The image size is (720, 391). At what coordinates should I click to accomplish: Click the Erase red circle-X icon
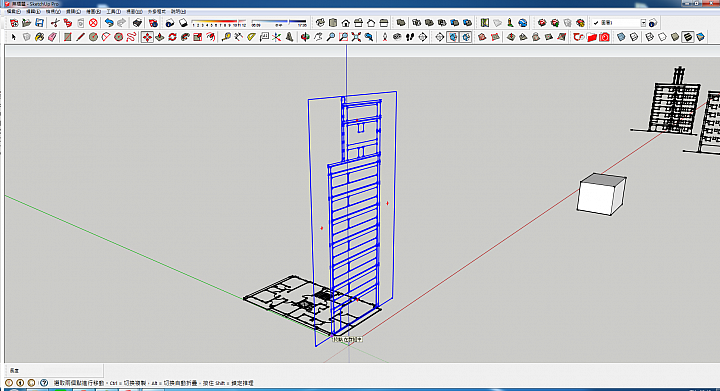(93, 22)
